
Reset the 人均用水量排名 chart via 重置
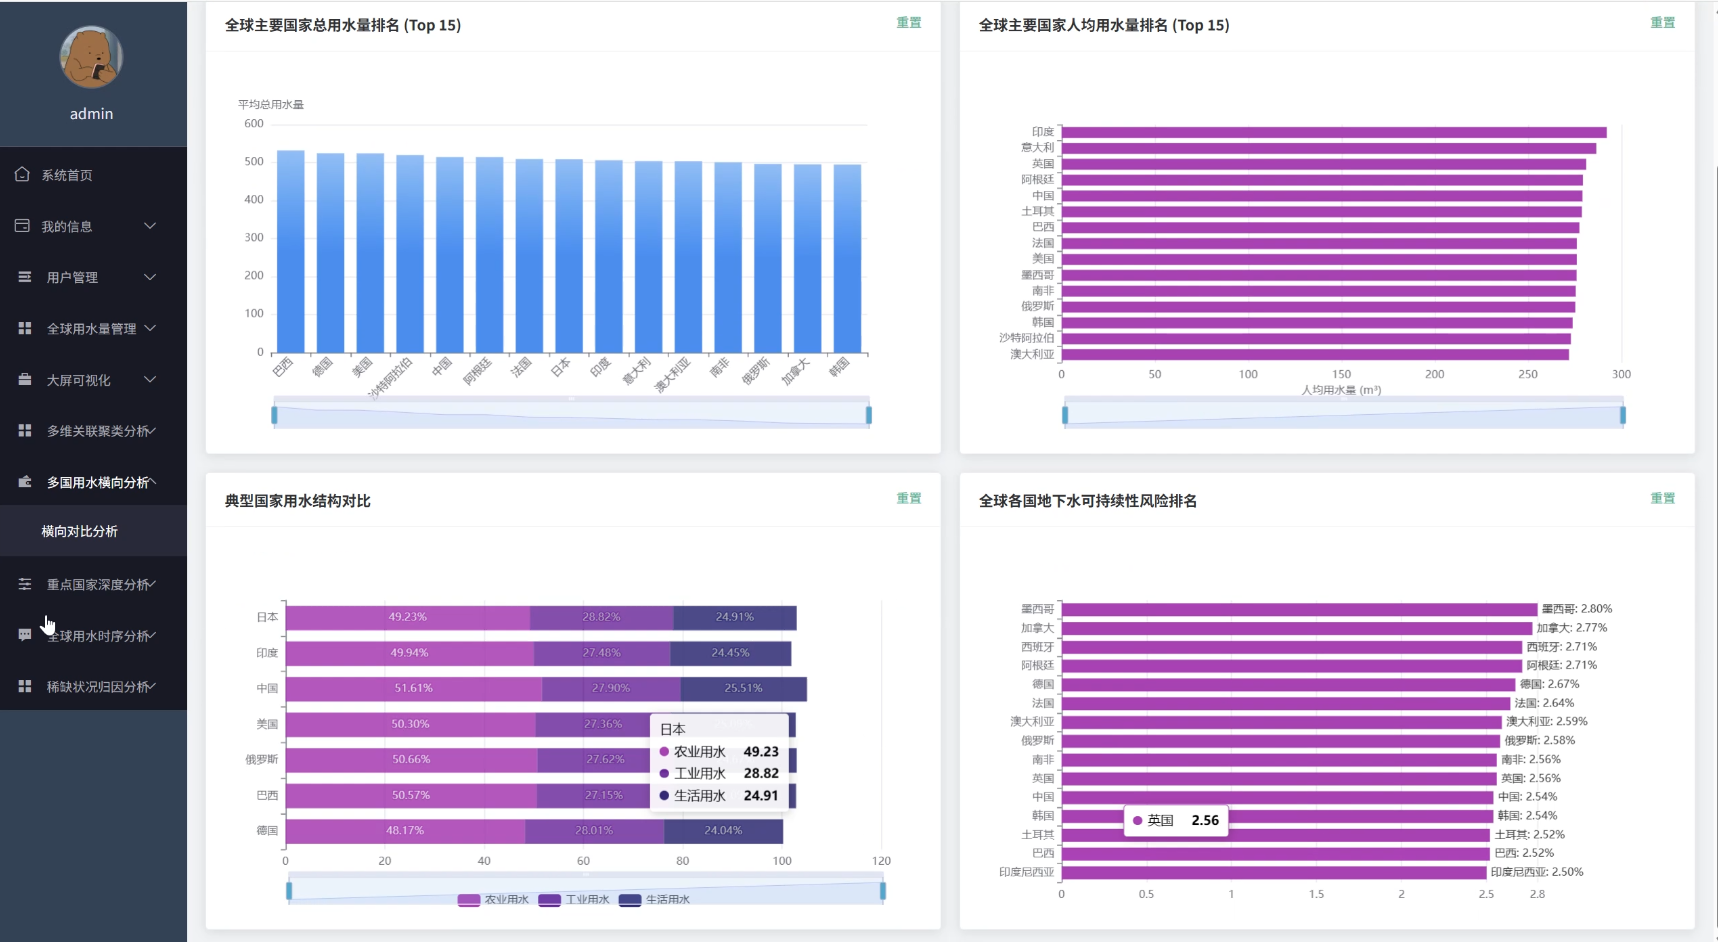(1663, 23)
